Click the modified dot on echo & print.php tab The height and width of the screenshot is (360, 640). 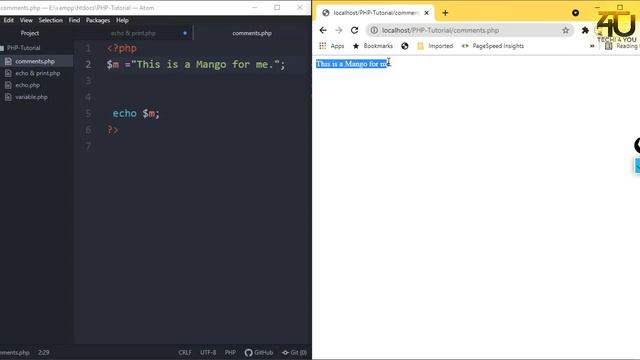[x=185, y=33]
